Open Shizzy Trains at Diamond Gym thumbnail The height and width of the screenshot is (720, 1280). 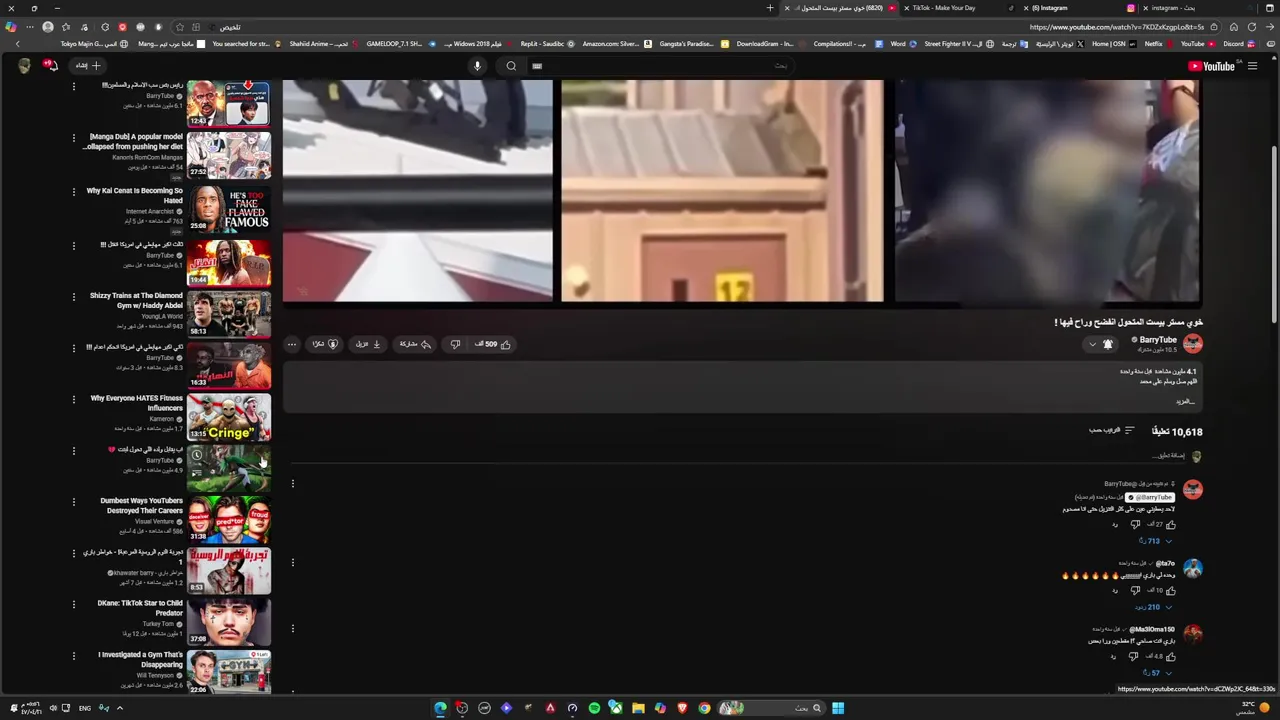click(229, 314)
